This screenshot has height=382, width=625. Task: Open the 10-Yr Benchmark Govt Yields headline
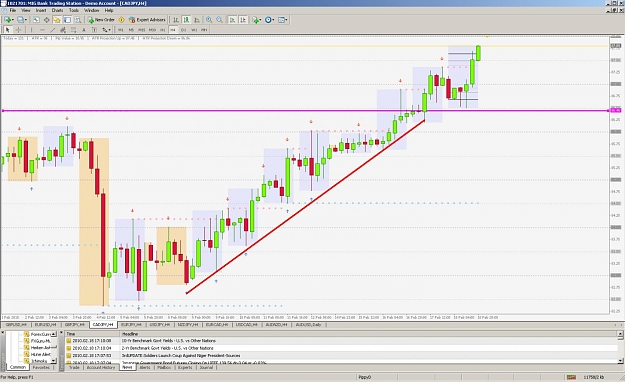(x=169, y=341)
